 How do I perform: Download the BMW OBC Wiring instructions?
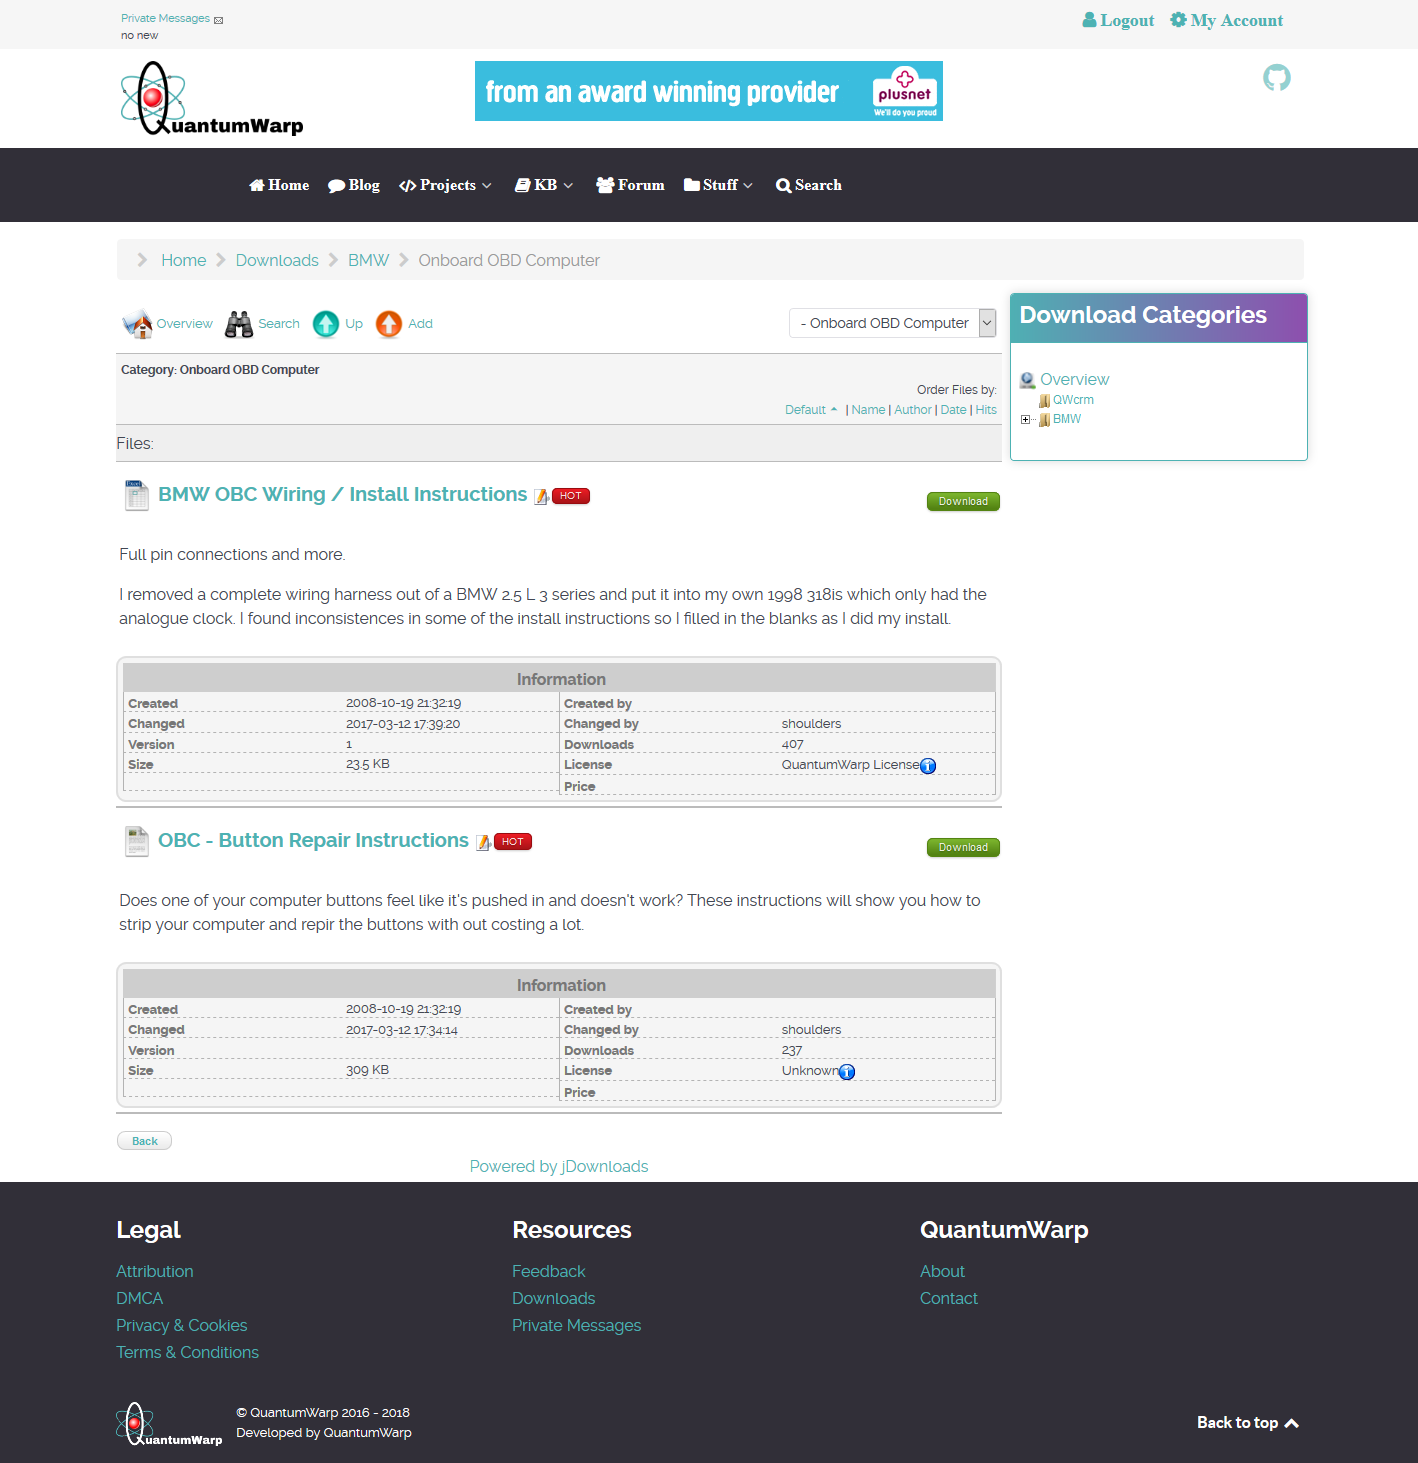(x=962, y=501)
